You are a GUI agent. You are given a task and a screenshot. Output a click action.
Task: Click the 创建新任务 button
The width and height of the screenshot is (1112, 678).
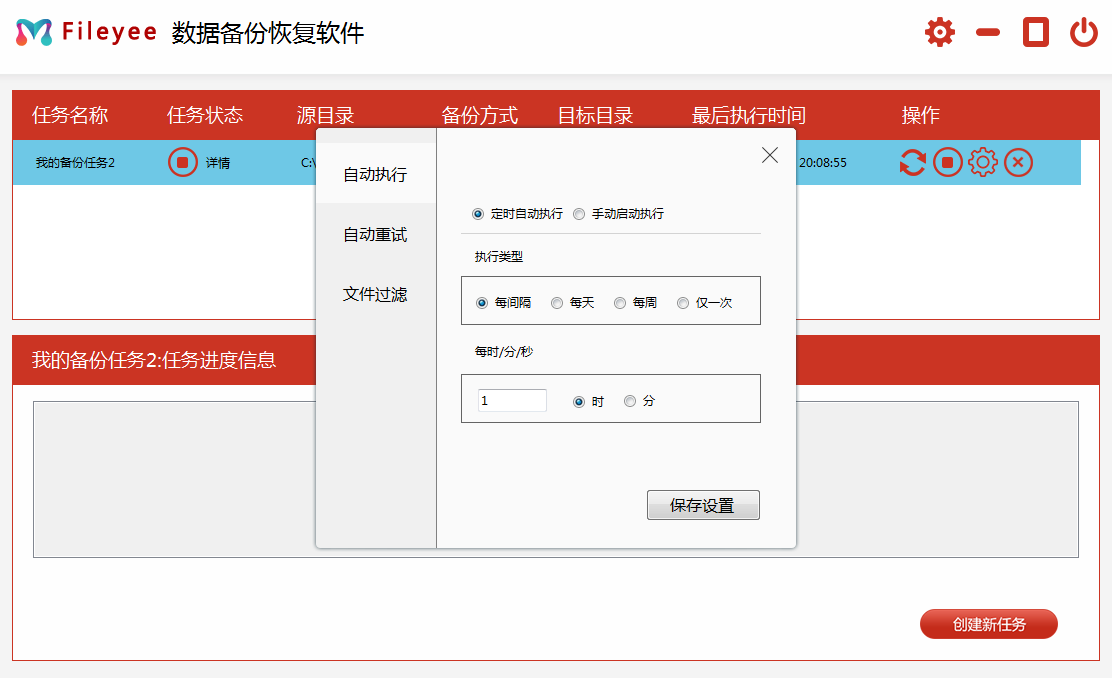(988, 624)
